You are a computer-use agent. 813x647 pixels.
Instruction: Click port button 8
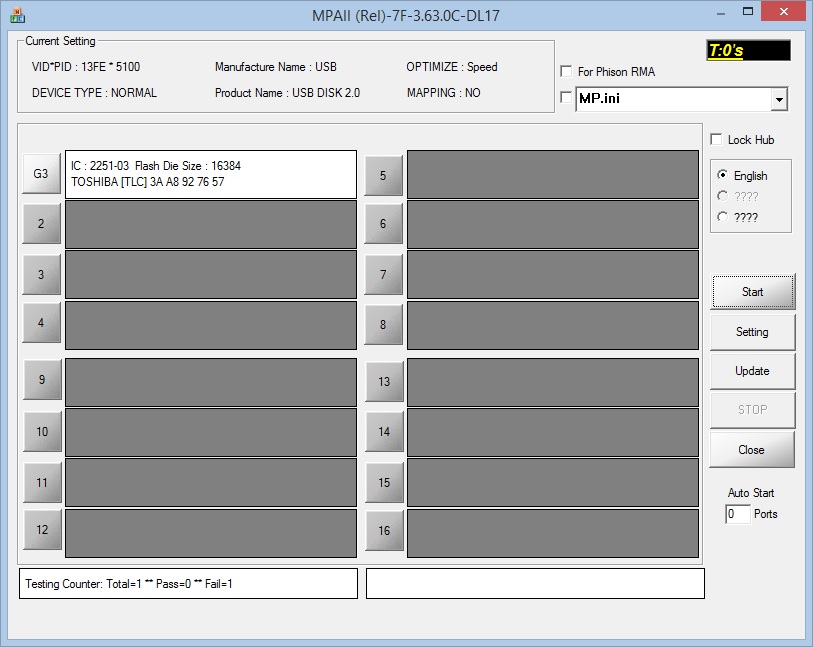tap(383, 325)
